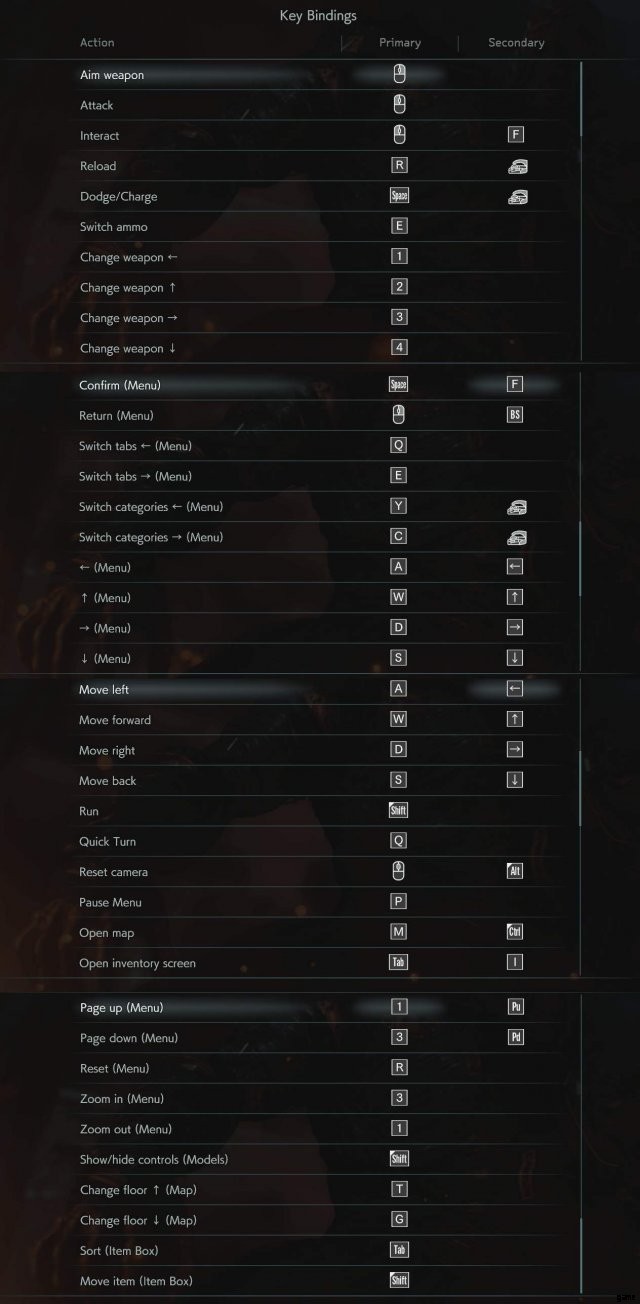Click Change floor ↑ (Map) T key

(399, 1189)
